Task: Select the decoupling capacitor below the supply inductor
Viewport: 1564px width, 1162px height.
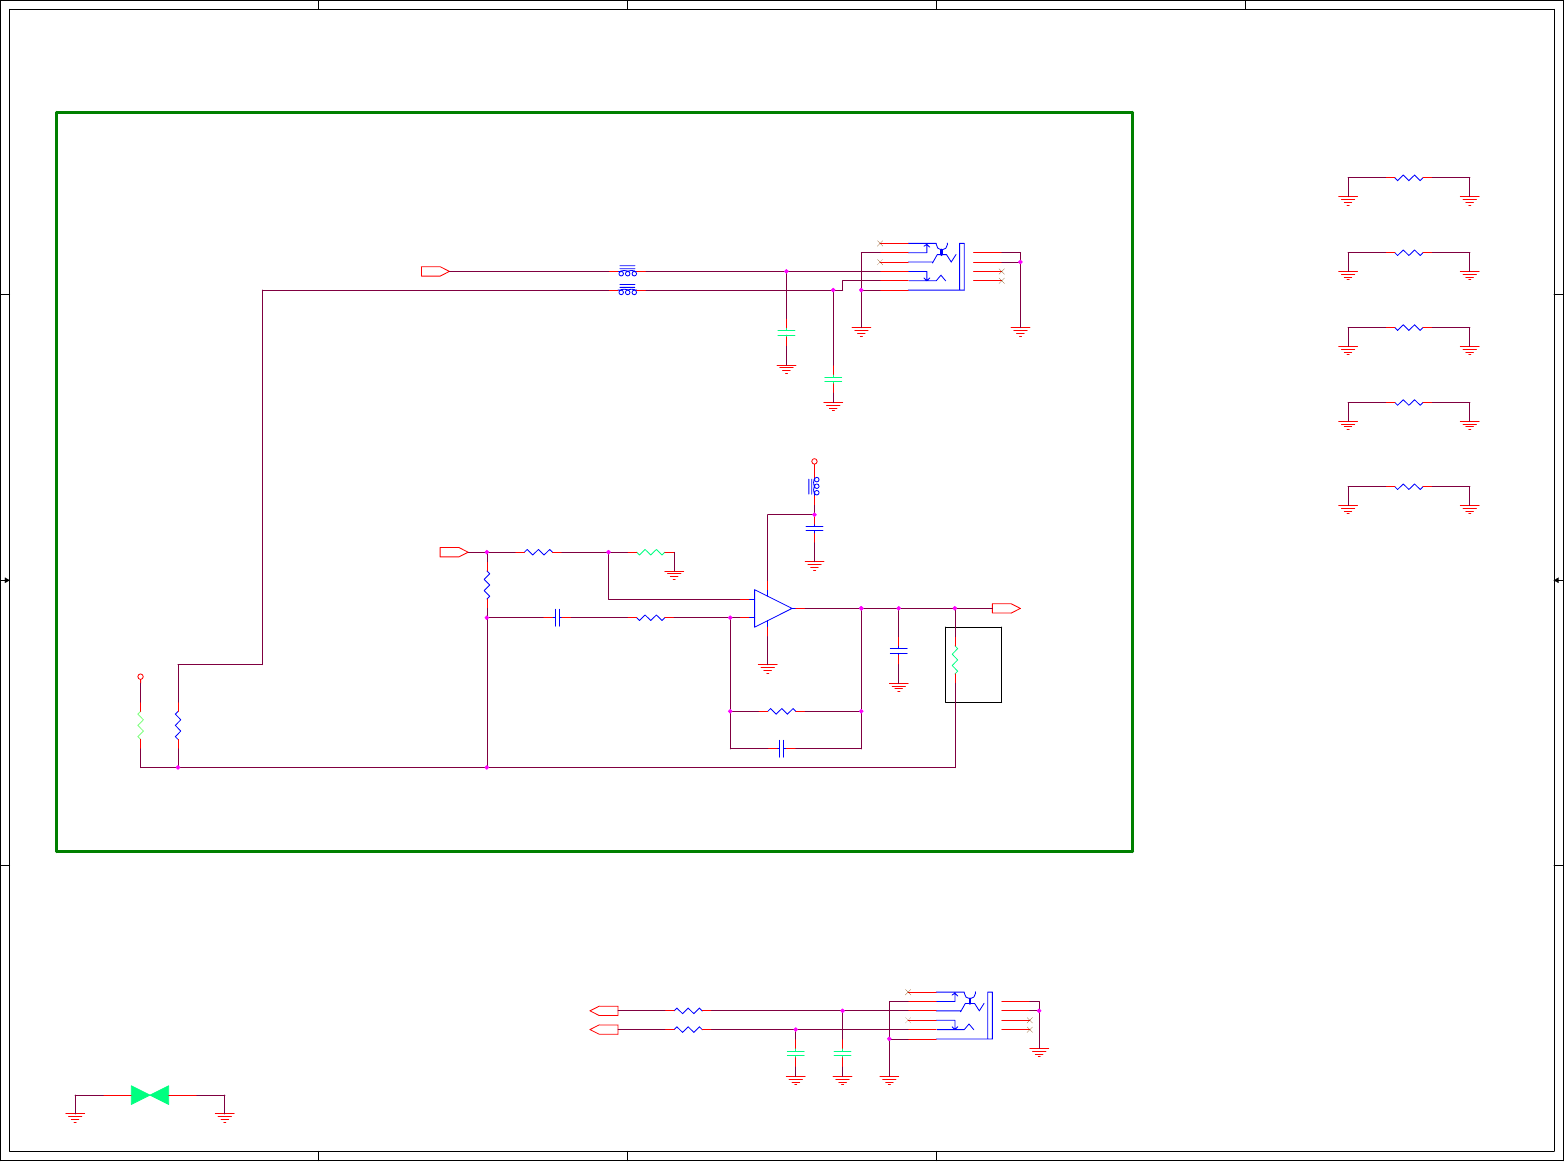Action: [x=814, y=527]
